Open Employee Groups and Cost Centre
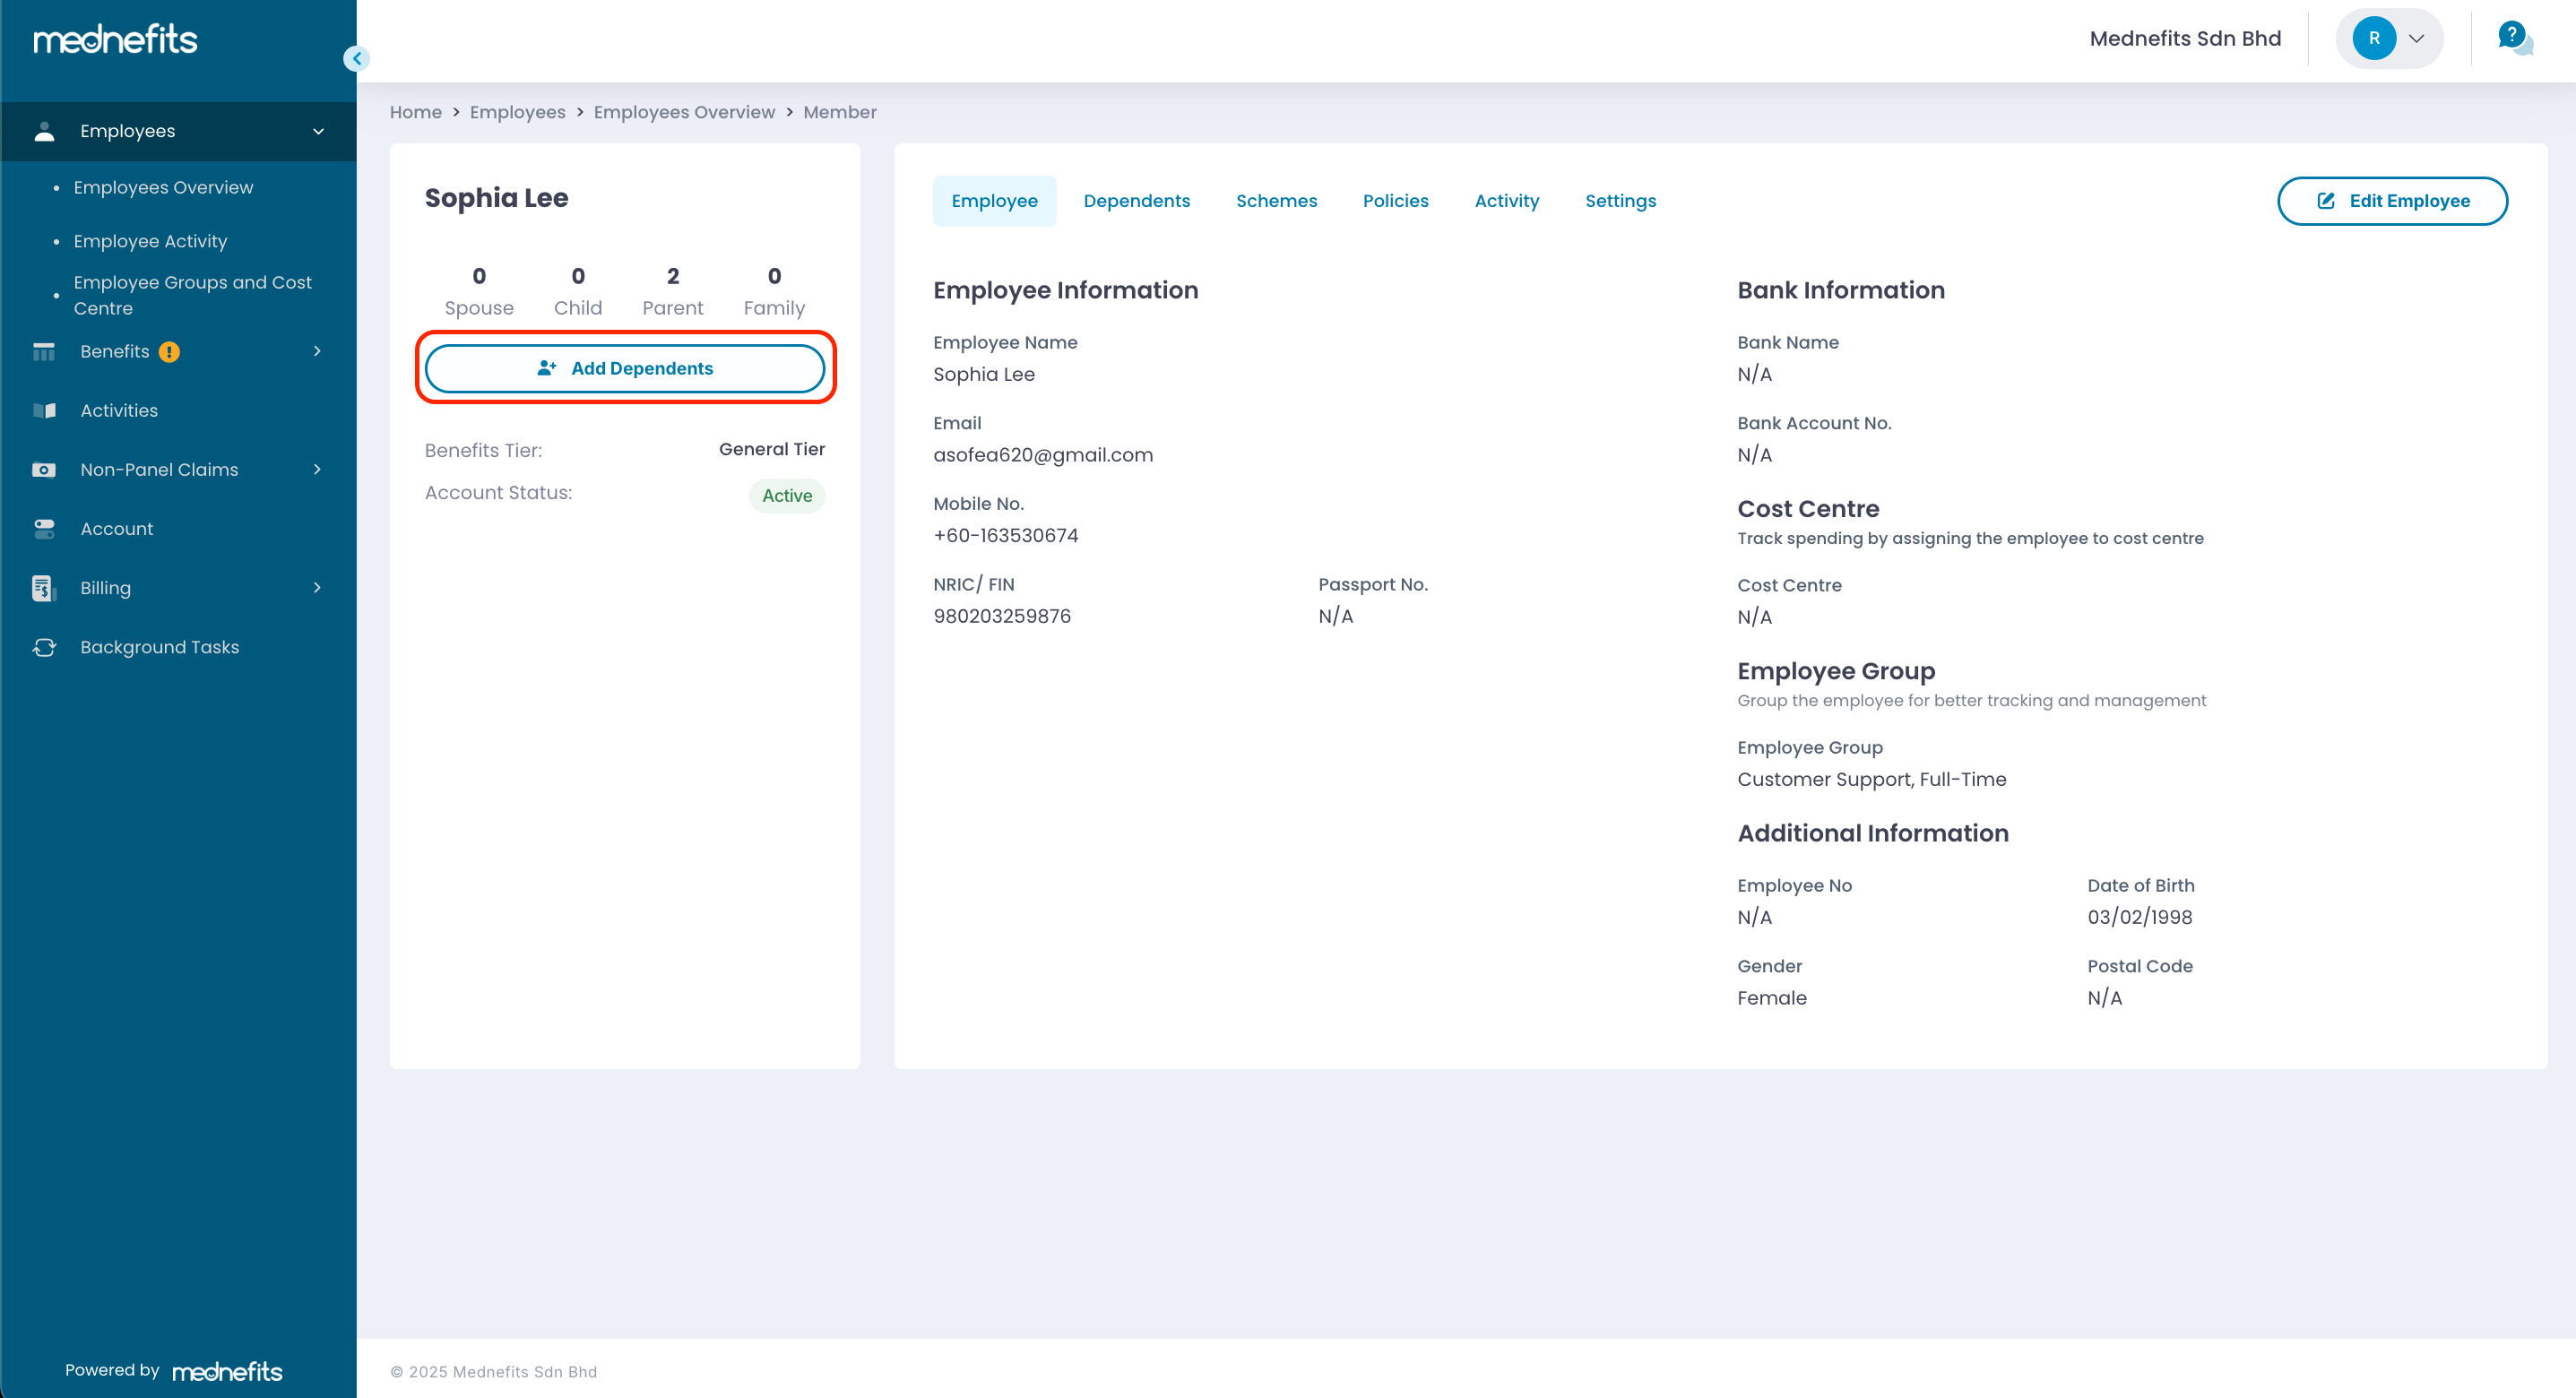The image size is (2576, 1398). [192, 295]
